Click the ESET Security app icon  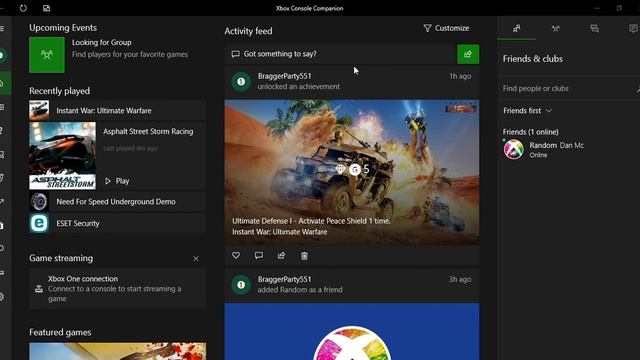(39, 223)
